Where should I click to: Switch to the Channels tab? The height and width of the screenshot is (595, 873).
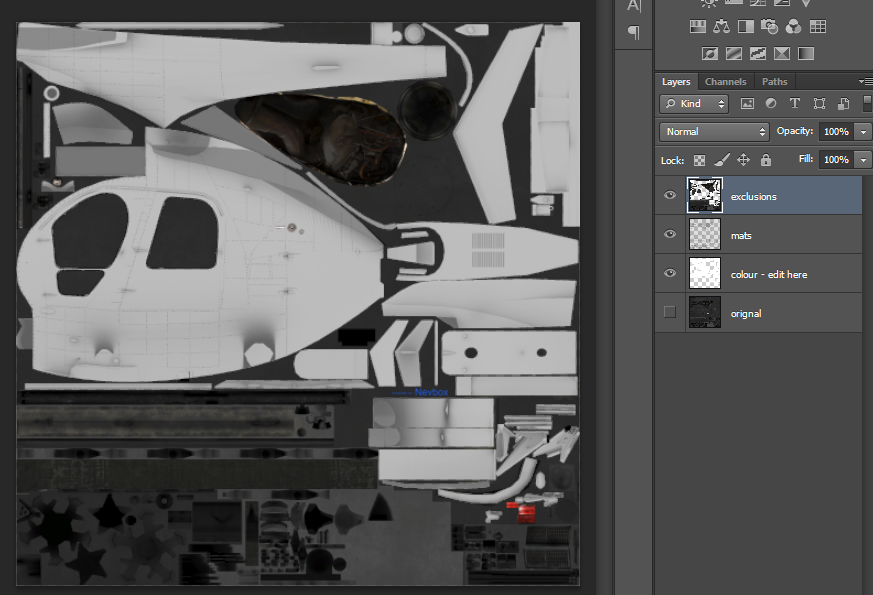(x=725, y=82)
